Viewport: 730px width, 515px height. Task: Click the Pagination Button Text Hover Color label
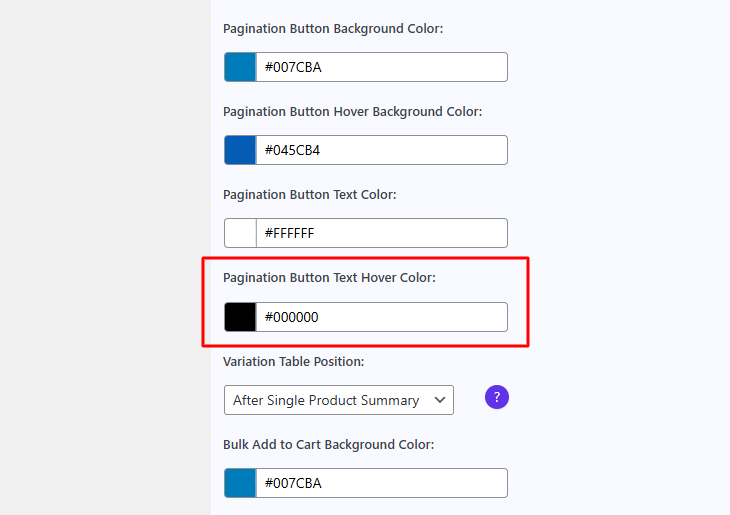(x=329, y=277)
